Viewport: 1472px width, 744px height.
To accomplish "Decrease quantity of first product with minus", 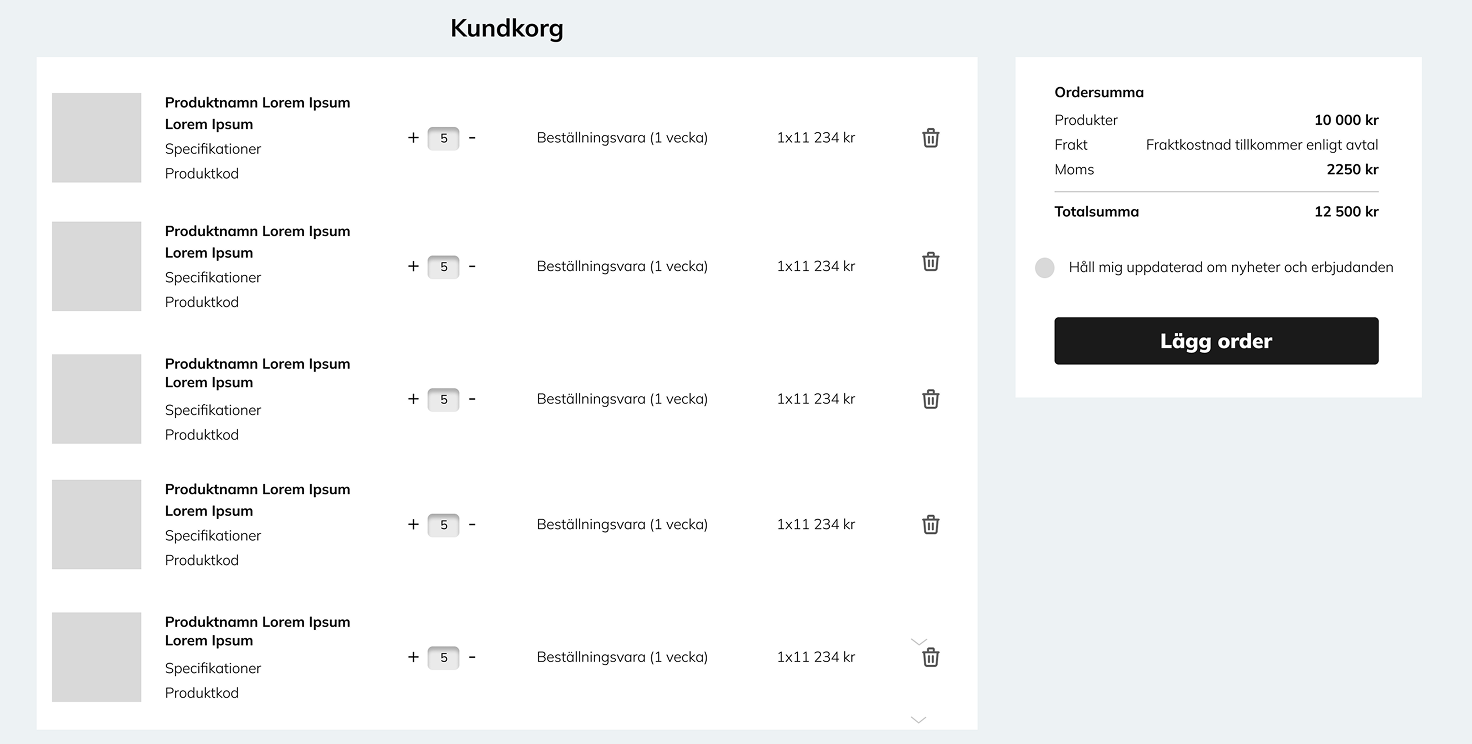I will (472, 137).
